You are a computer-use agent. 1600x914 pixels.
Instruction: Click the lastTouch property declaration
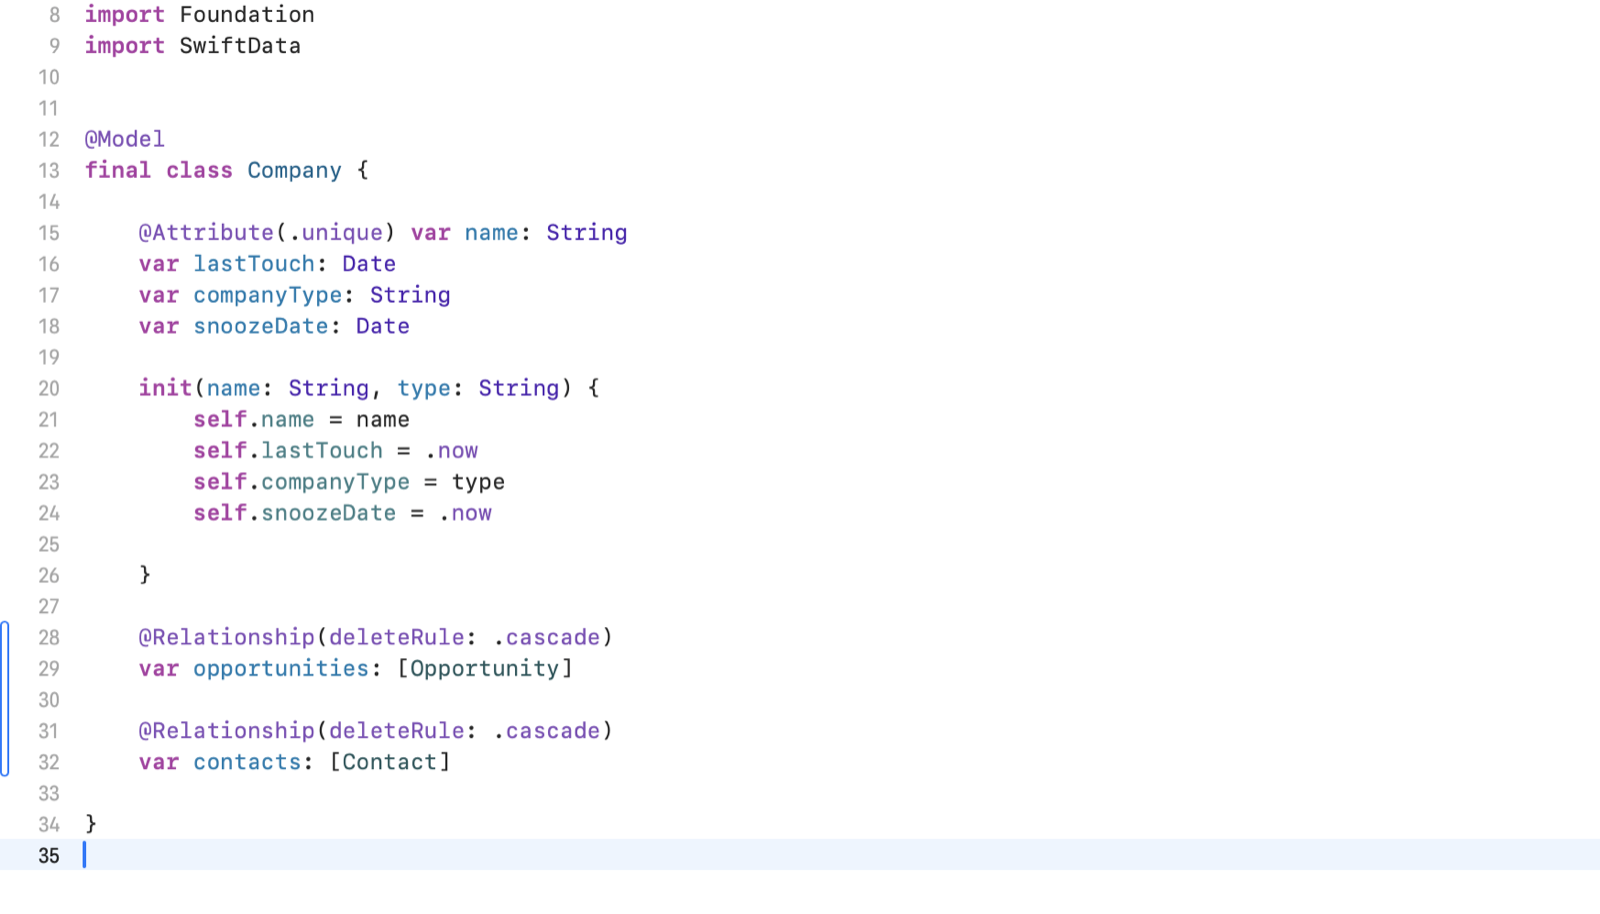click(254, 264)
